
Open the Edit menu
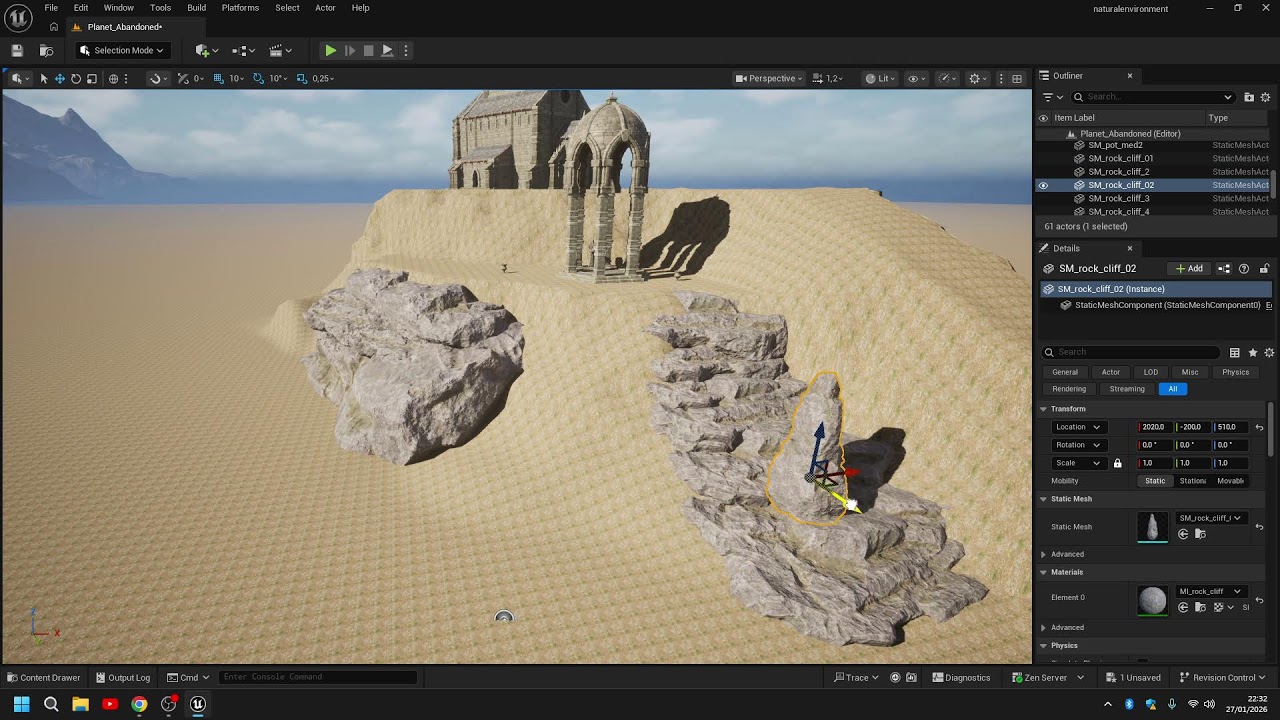[x=81, y=8]
